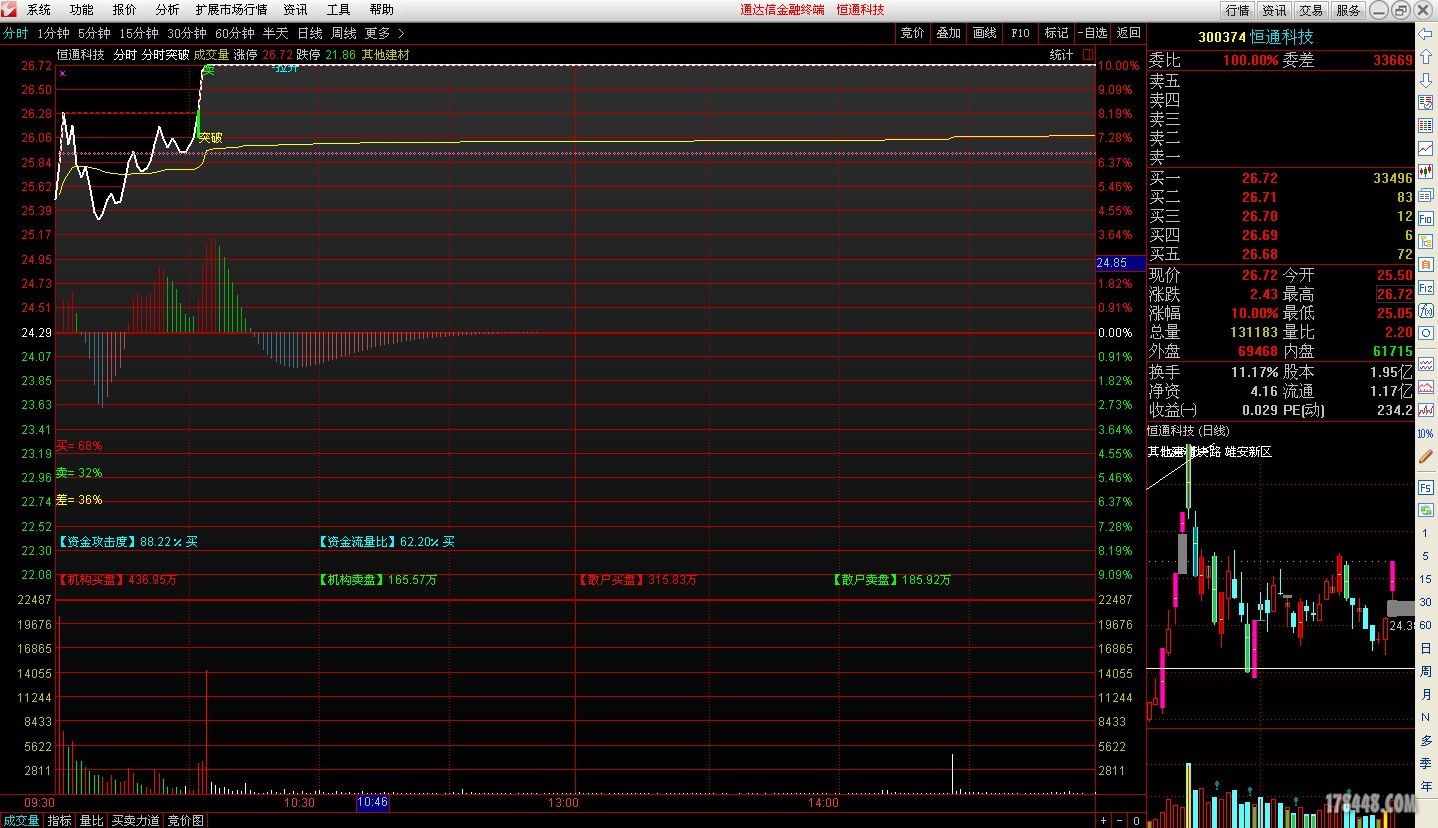Switch daily chart to 60 minute period
Viewport: 1438px width, 828px height.
[1425, 625]
